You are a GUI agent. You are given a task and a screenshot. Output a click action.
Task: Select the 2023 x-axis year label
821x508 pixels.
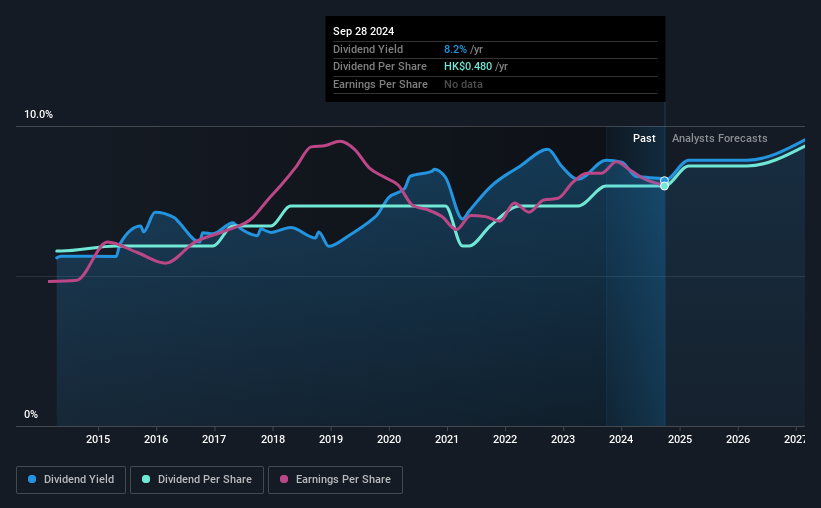coord(563,439)
